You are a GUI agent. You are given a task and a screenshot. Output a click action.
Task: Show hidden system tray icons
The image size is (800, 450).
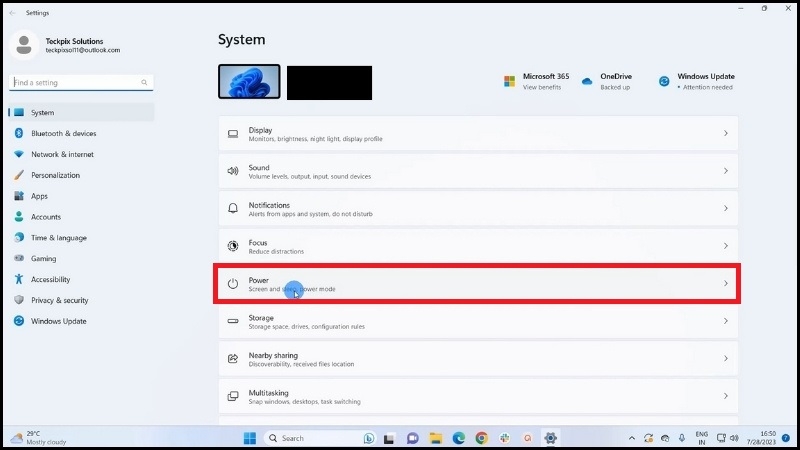(x=631, y=438)
